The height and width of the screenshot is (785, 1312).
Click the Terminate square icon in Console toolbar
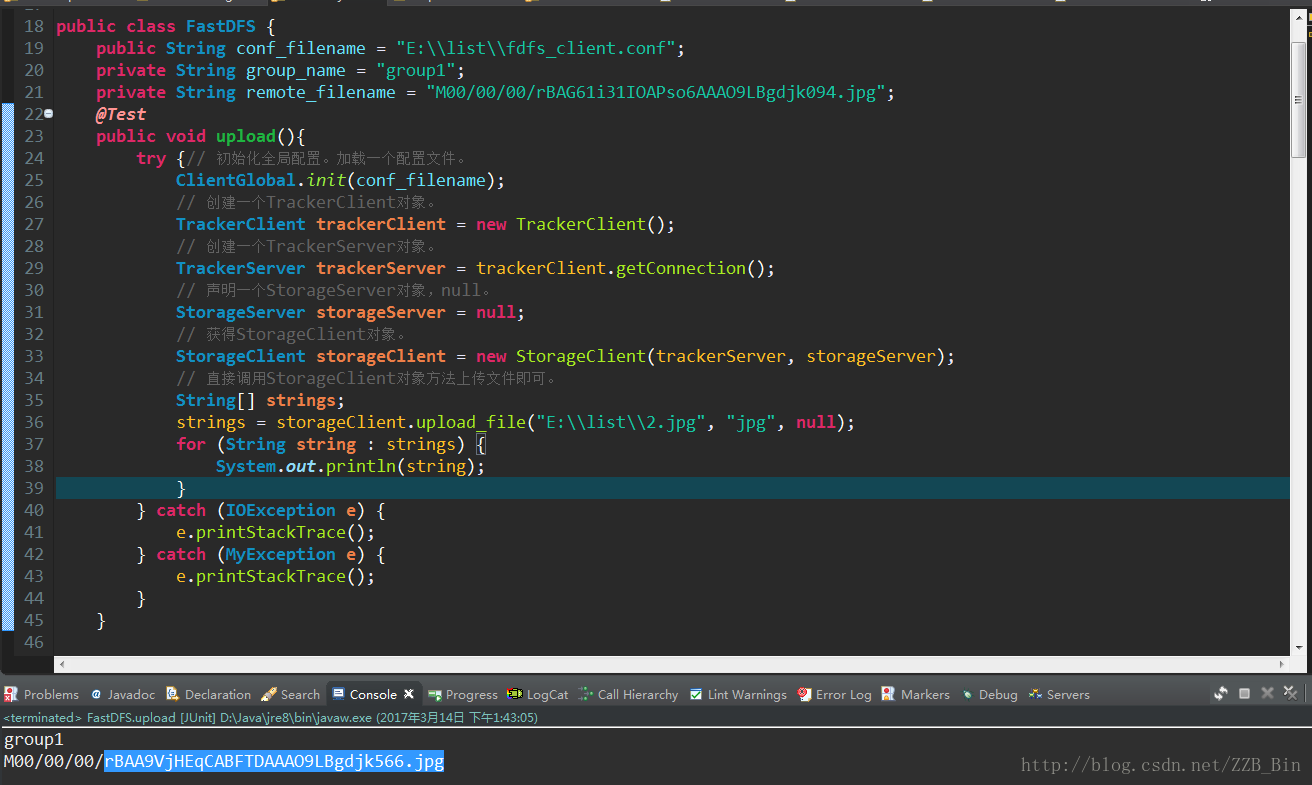1245,693
